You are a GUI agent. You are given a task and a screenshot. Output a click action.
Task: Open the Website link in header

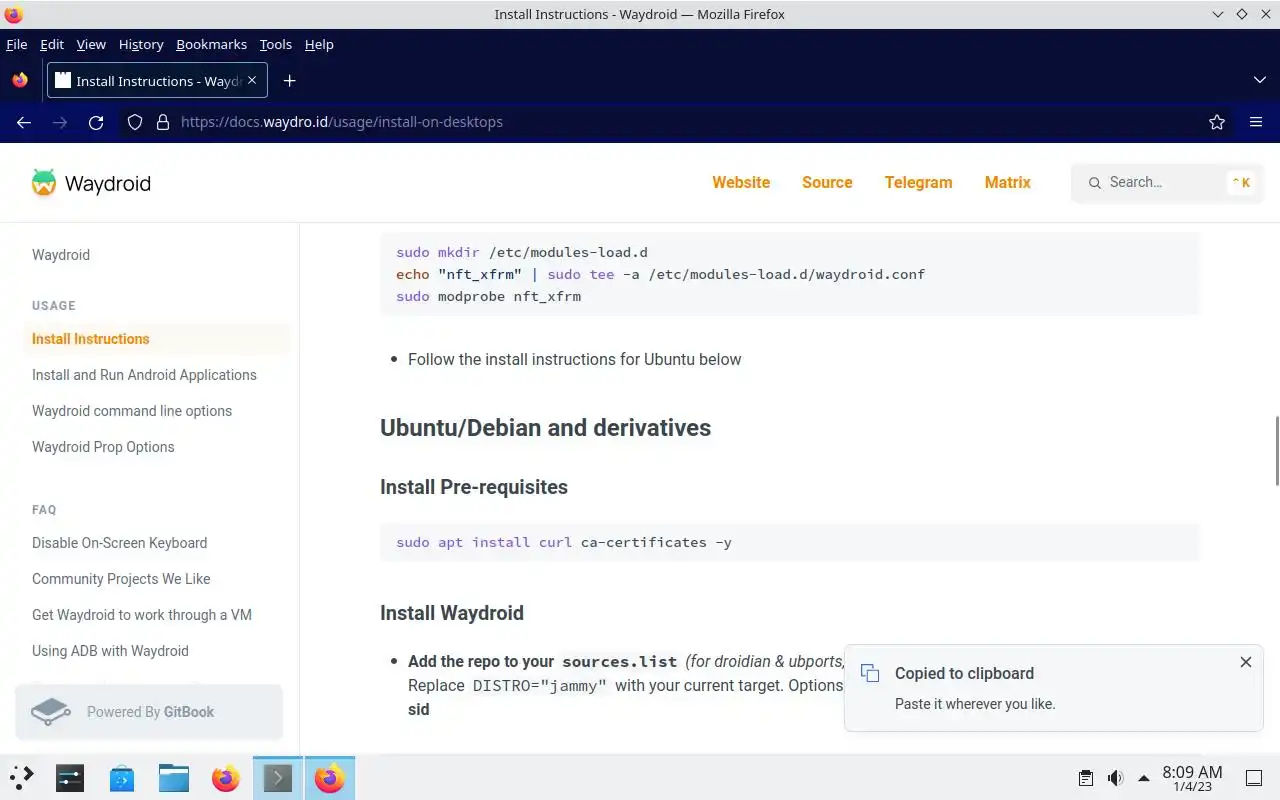[x=741, y=182]
